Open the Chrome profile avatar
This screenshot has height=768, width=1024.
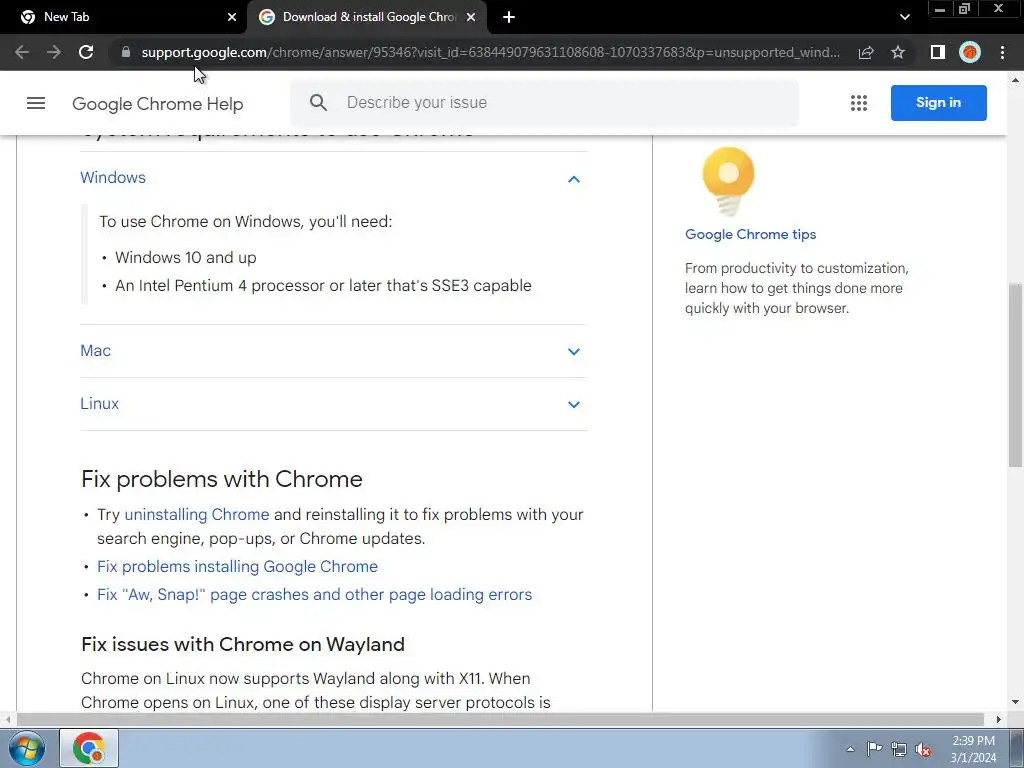(970, 52)
